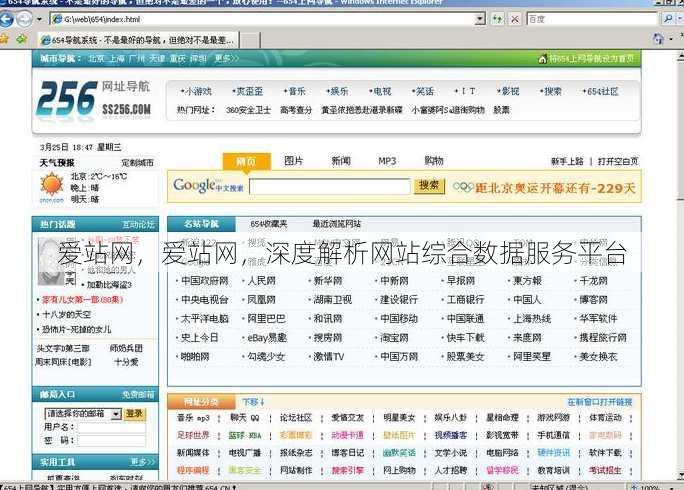Screen dimensions: 684x490
Task: Click 新手上路 link
Action: (568, 161)
